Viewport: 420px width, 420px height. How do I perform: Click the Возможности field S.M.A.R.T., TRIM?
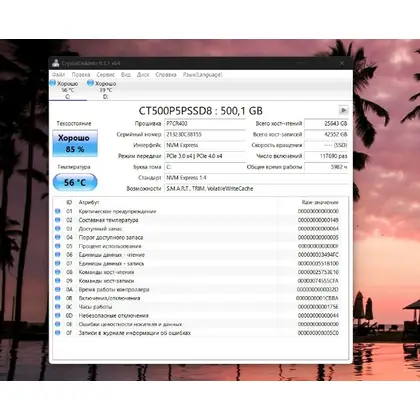click(x=257, y=189)
